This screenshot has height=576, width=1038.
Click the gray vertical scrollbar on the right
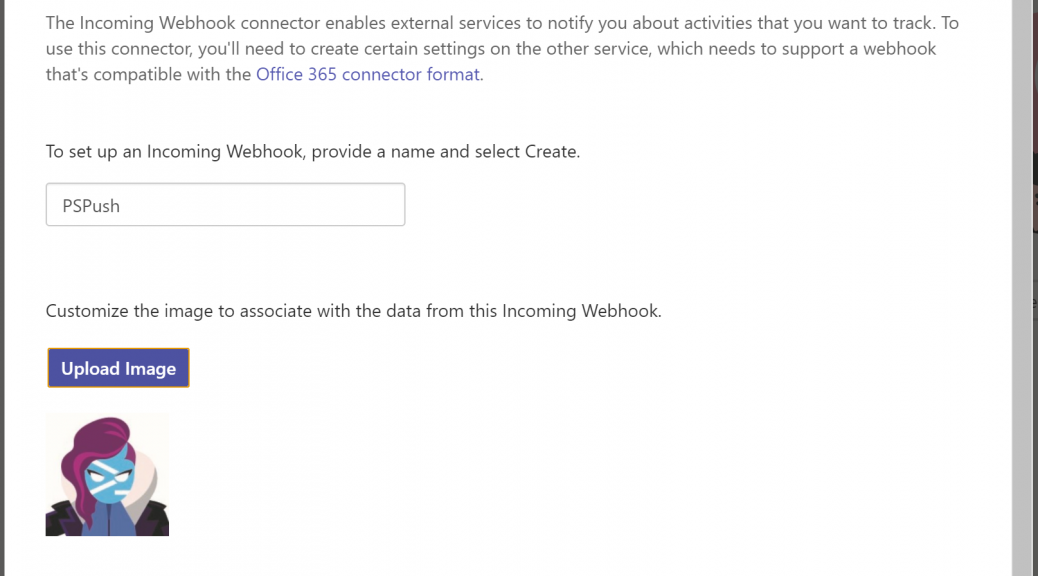coord(1021,288)
